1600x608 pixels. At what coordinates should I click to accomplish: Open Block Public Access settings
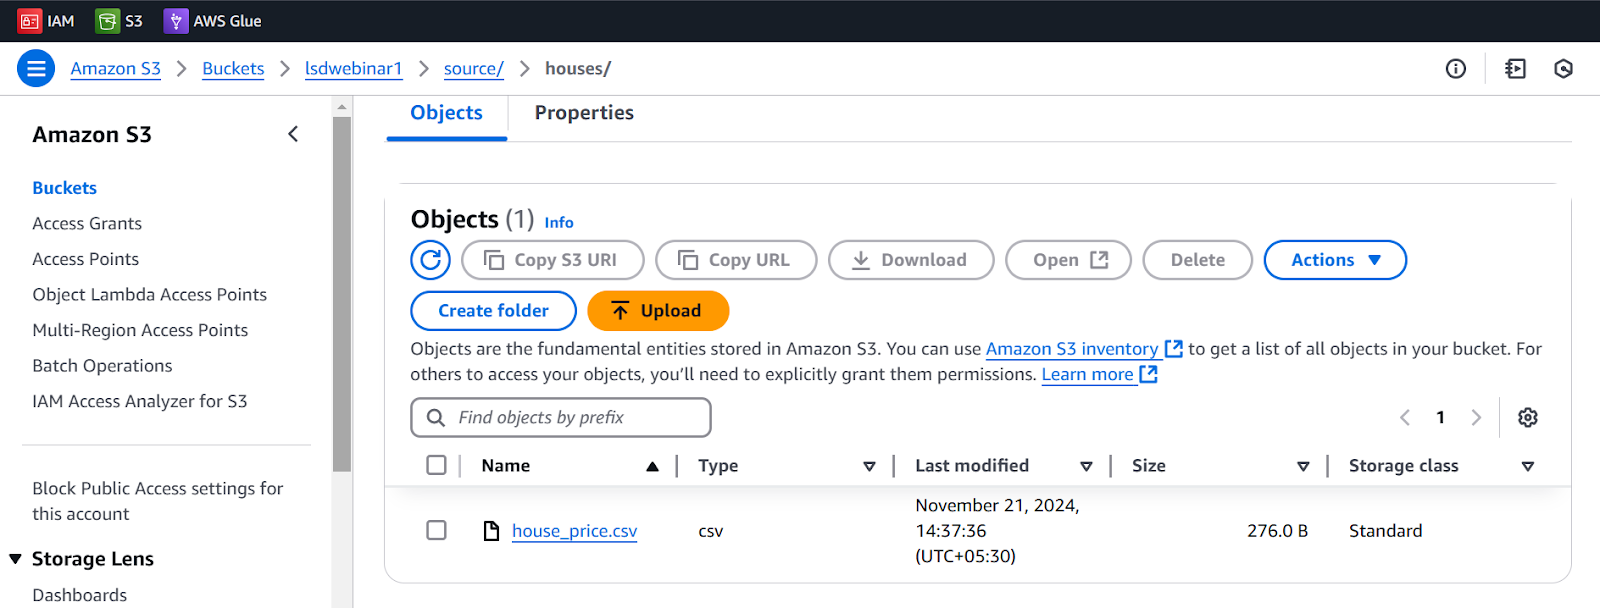[158, 501]
